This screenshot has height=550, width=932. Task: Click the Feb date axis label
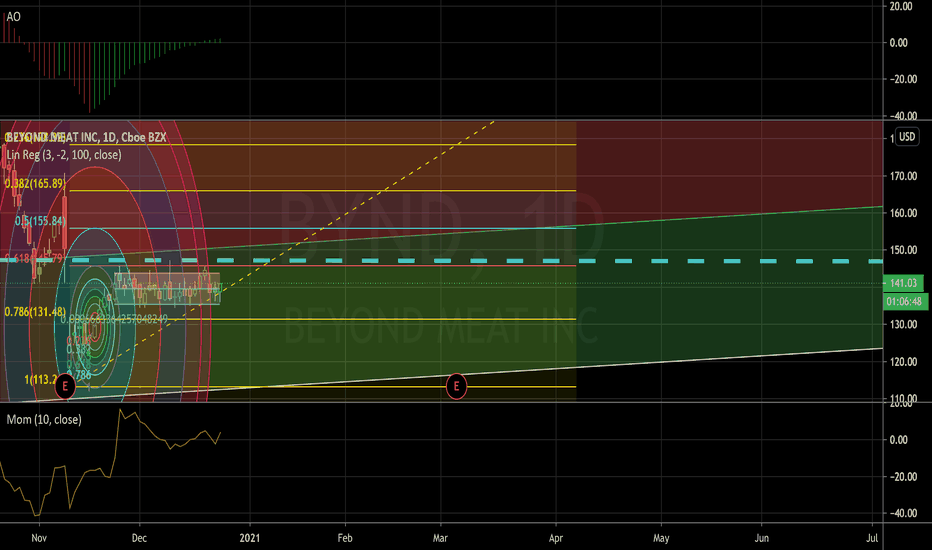[x=345, y=538]
